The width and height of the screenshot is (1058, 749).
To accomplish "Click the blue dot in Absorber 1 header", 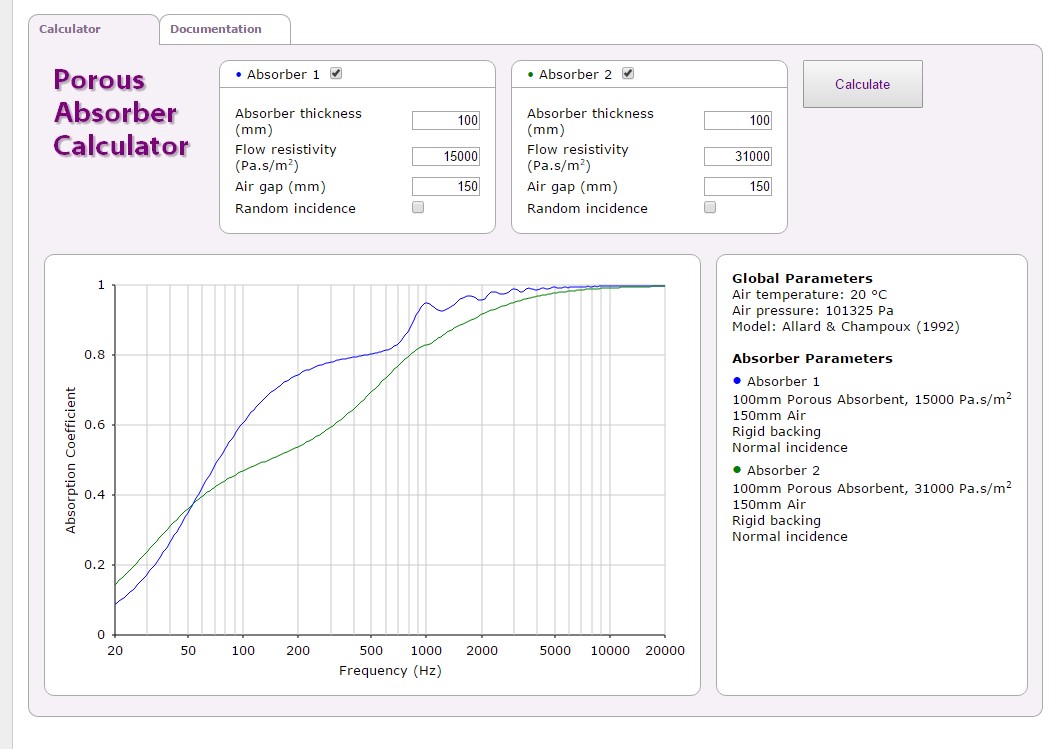I will 238,75.
